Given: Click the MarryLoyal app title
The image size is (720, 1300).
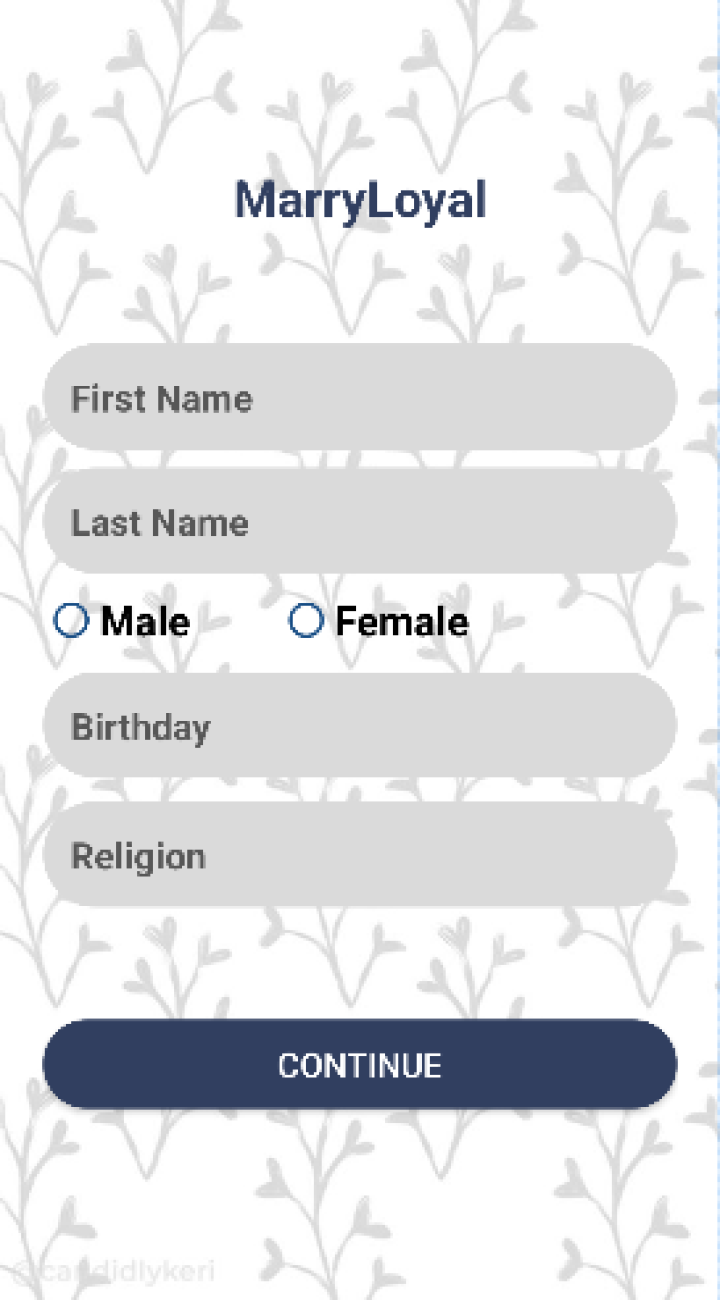Looking at the screenshot, I should (360, 199).
